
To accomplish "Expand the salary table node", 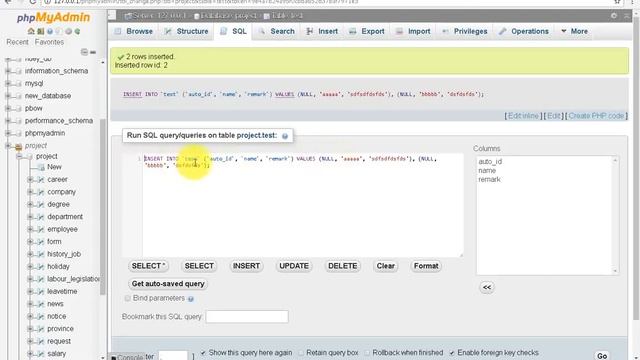I will tap(30, 354).
